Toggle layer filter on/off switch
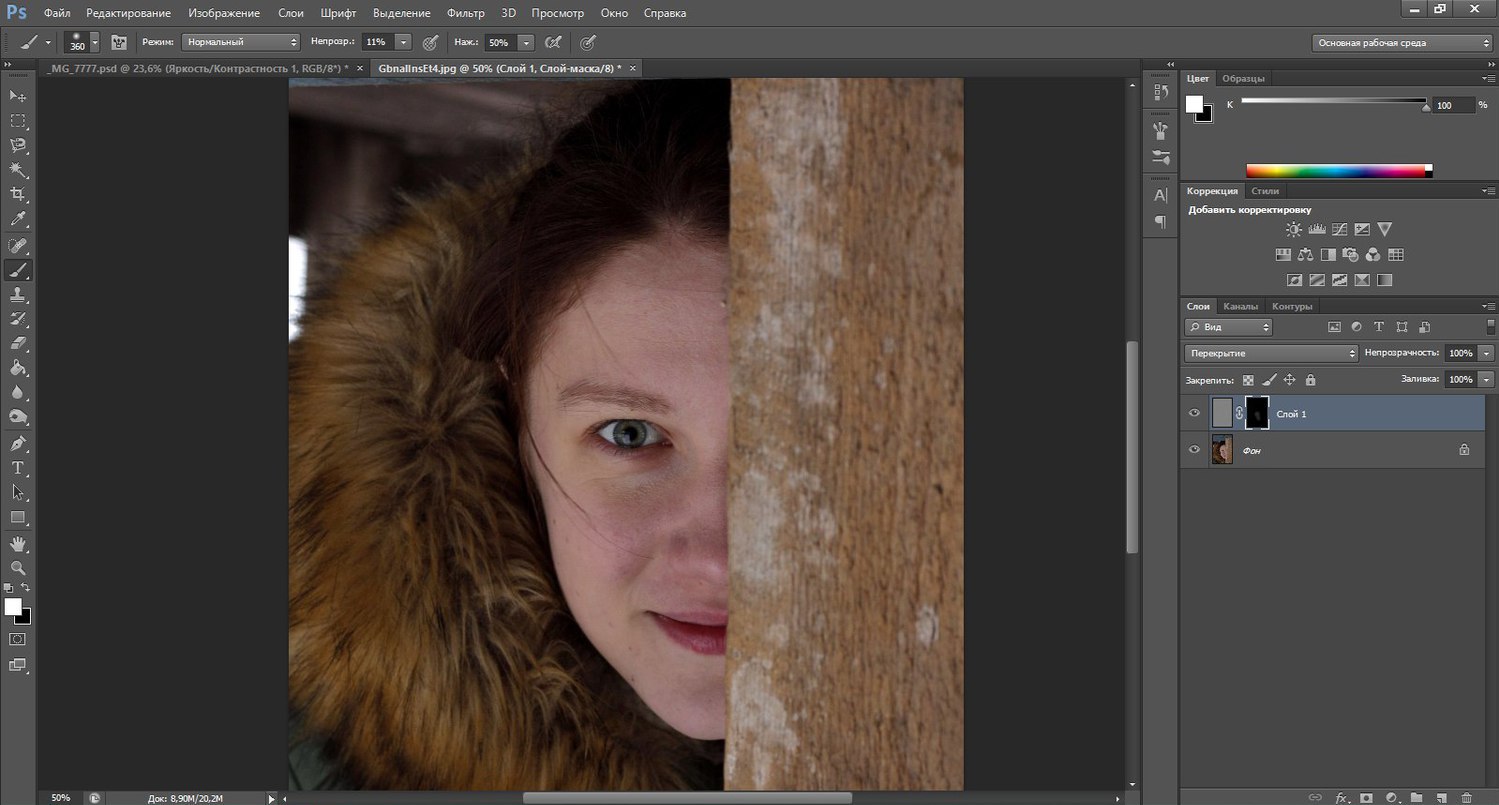The image size is (1499, 805). 1491,327
